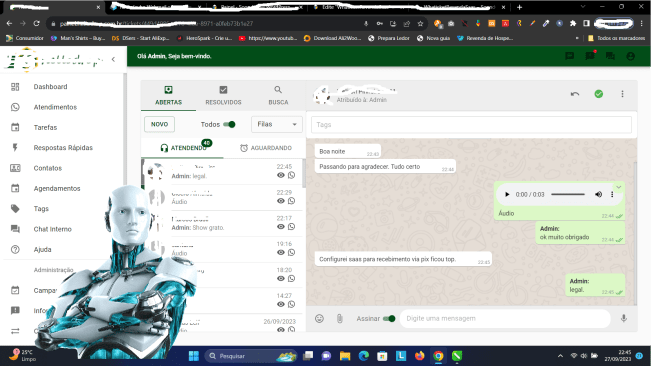The width and height of the screenshot is (651, 366).
Task: Click the return ticket (undo arrow) icon
Action: point(575,94)
